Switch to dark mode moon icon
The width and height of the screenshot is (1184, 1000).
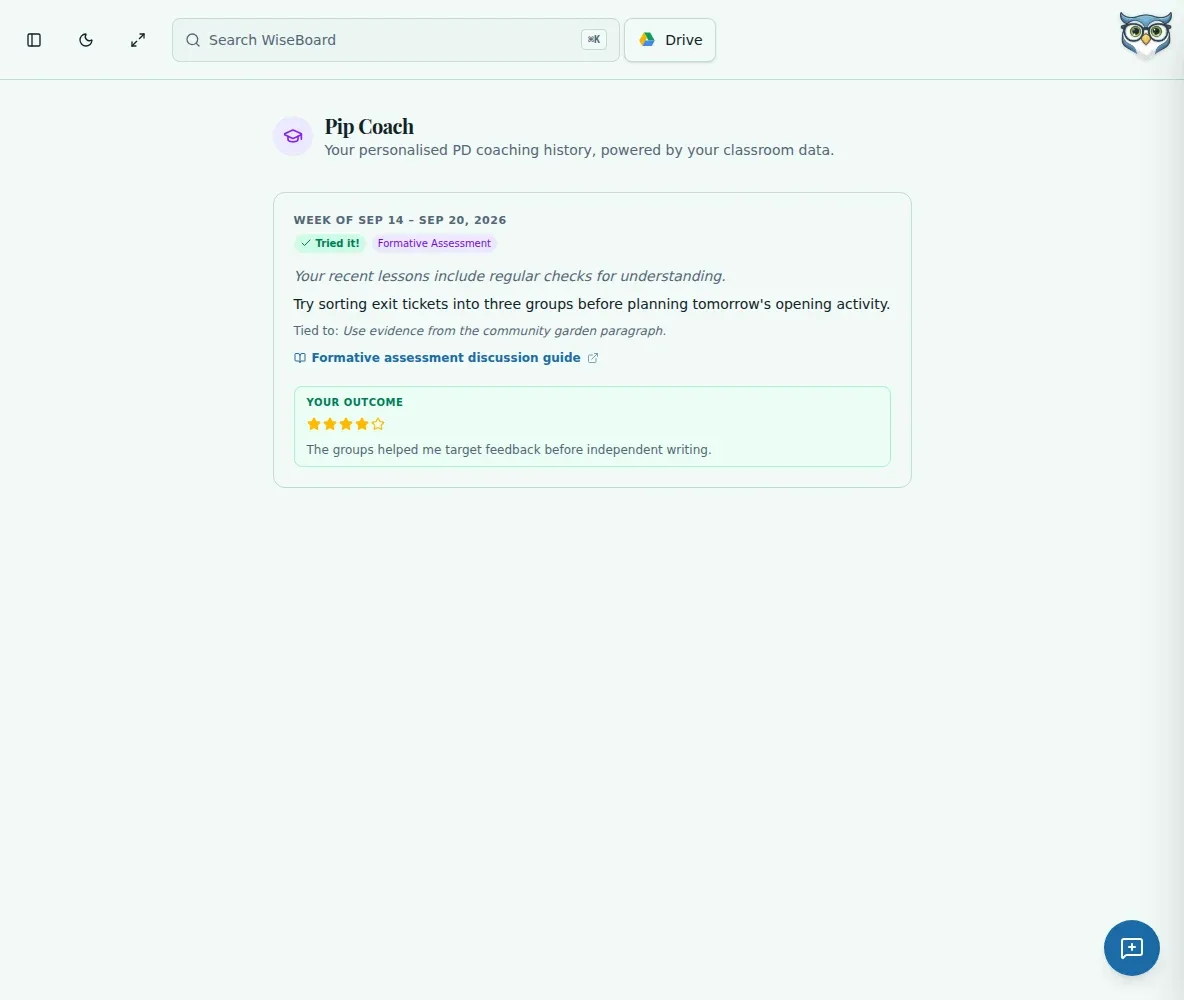click(x=86, y=40)
